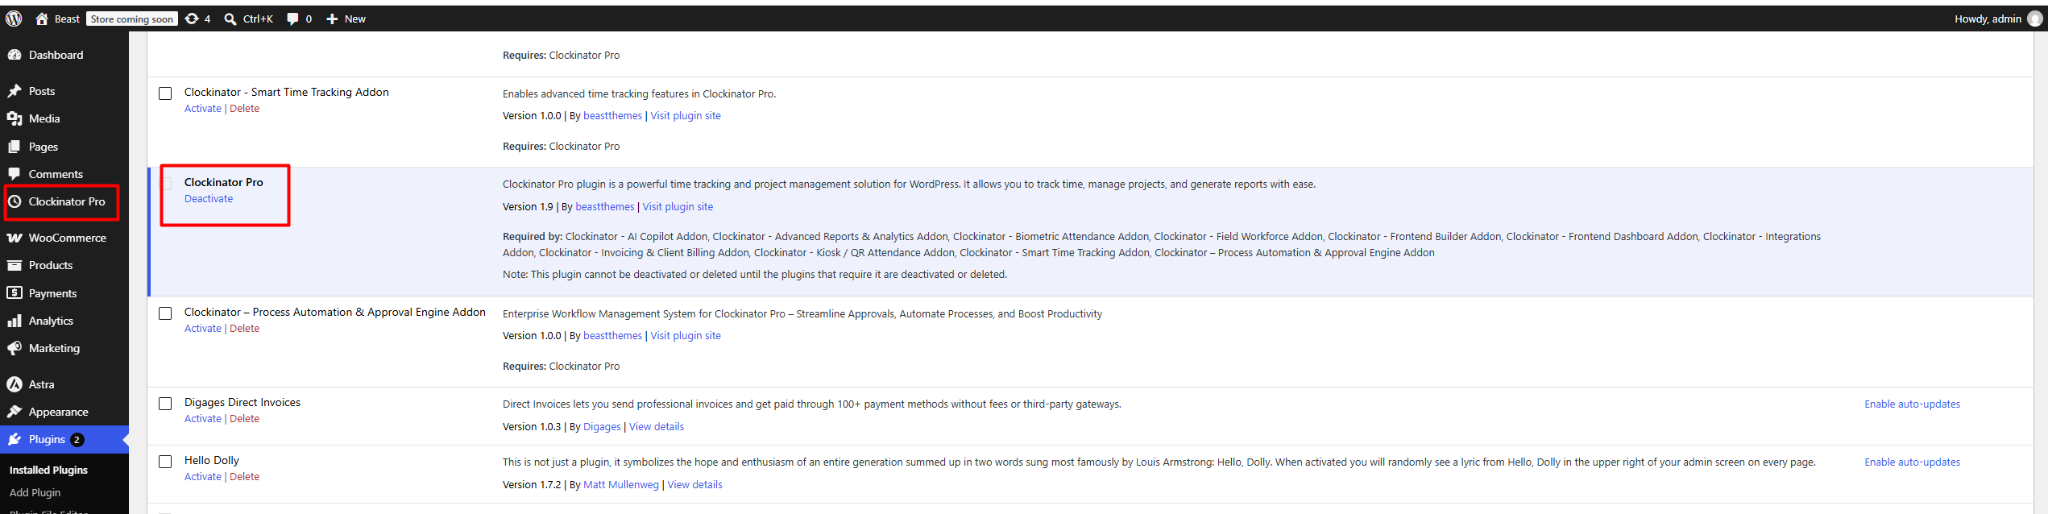The height and width of the screenshot is (514, 2048).
Task: Open Add Plugin submenu item
Action: (35, 492)
